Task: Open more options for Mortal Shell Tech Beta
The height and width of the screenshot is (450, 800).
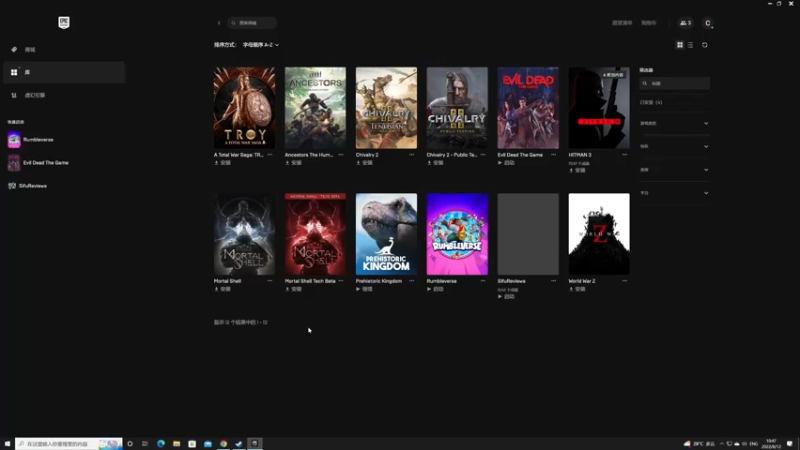Action: 341,281
